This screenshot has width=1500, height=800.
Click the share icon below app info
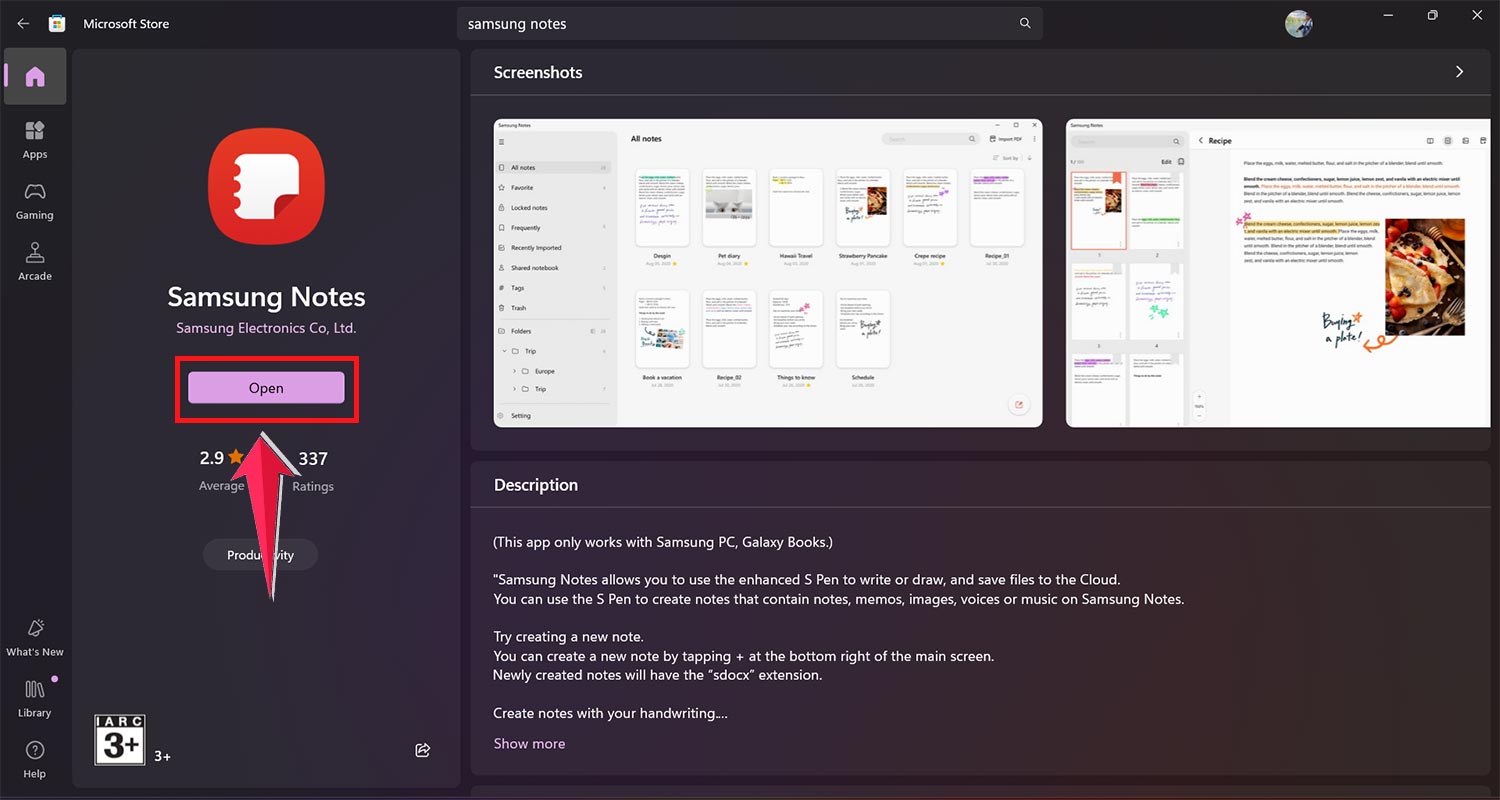(x=422, y=750)
